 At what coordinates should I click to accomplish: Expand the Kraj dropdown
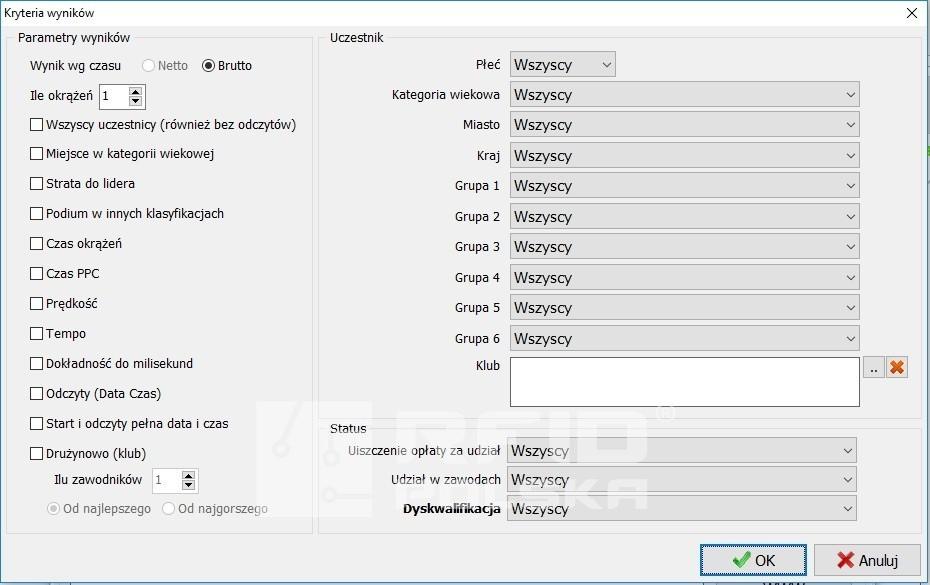(684, 155)
